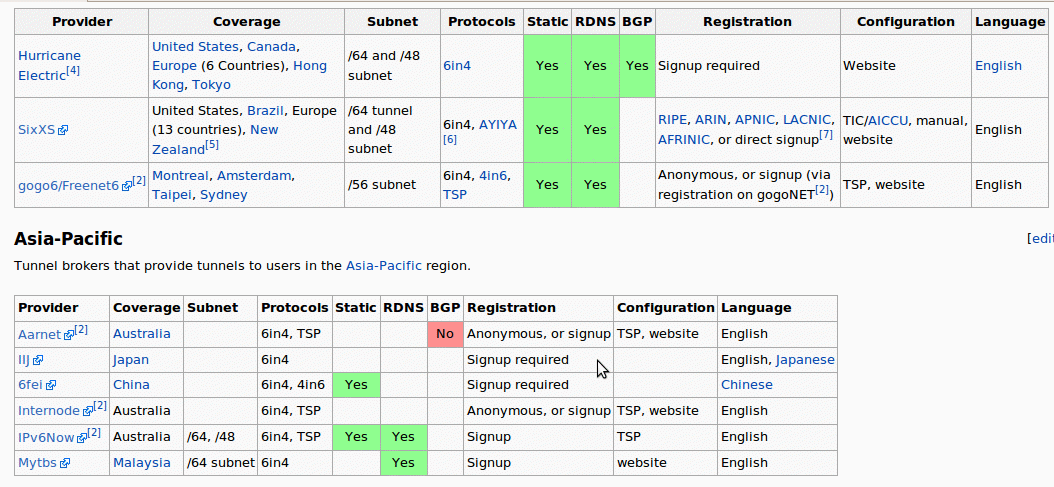Open the Japan coverage link
This screenshot has width=1054, height=487.
[131, 360]
